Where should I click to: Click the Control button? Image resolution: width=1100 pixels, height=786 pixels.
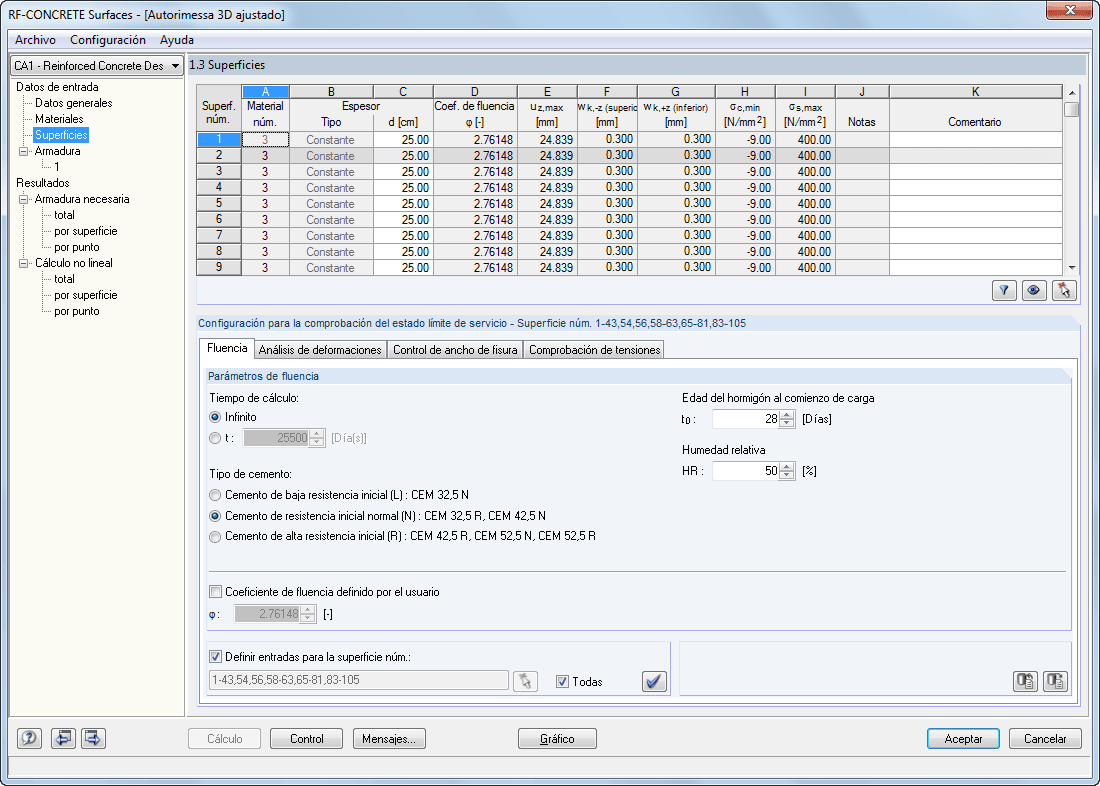coord(307,739)
